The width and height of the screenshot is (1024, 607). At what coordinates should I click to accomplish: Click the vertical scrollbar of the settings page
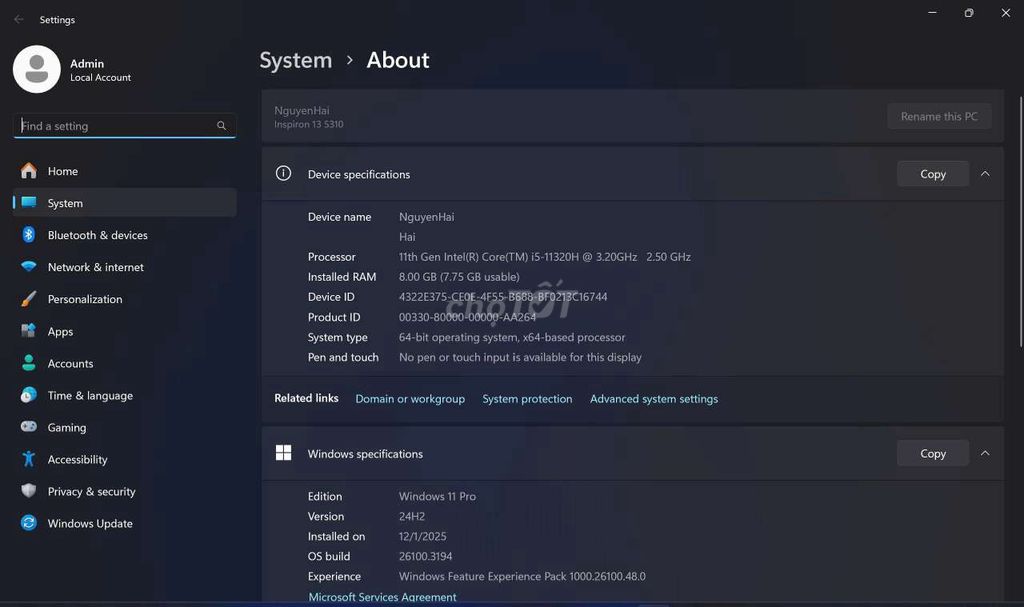(1021, 221)
